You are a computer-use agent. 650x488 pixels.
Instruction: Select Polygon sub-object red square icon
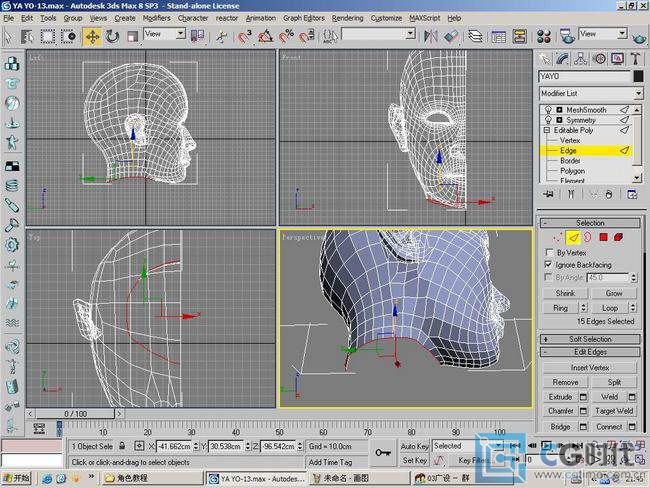pos(603,237)
